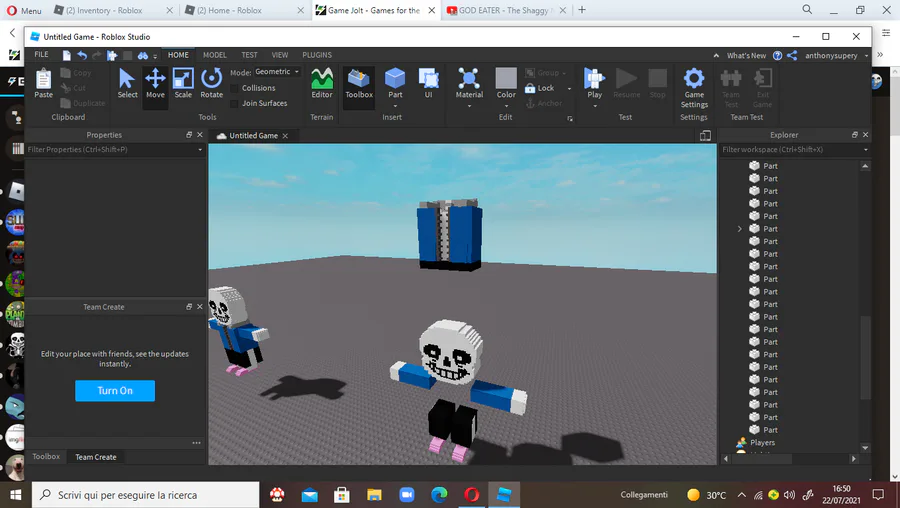Click the Explorer horizontal scrollbar
The image size is (900, 508).
(x=763, y=459)
